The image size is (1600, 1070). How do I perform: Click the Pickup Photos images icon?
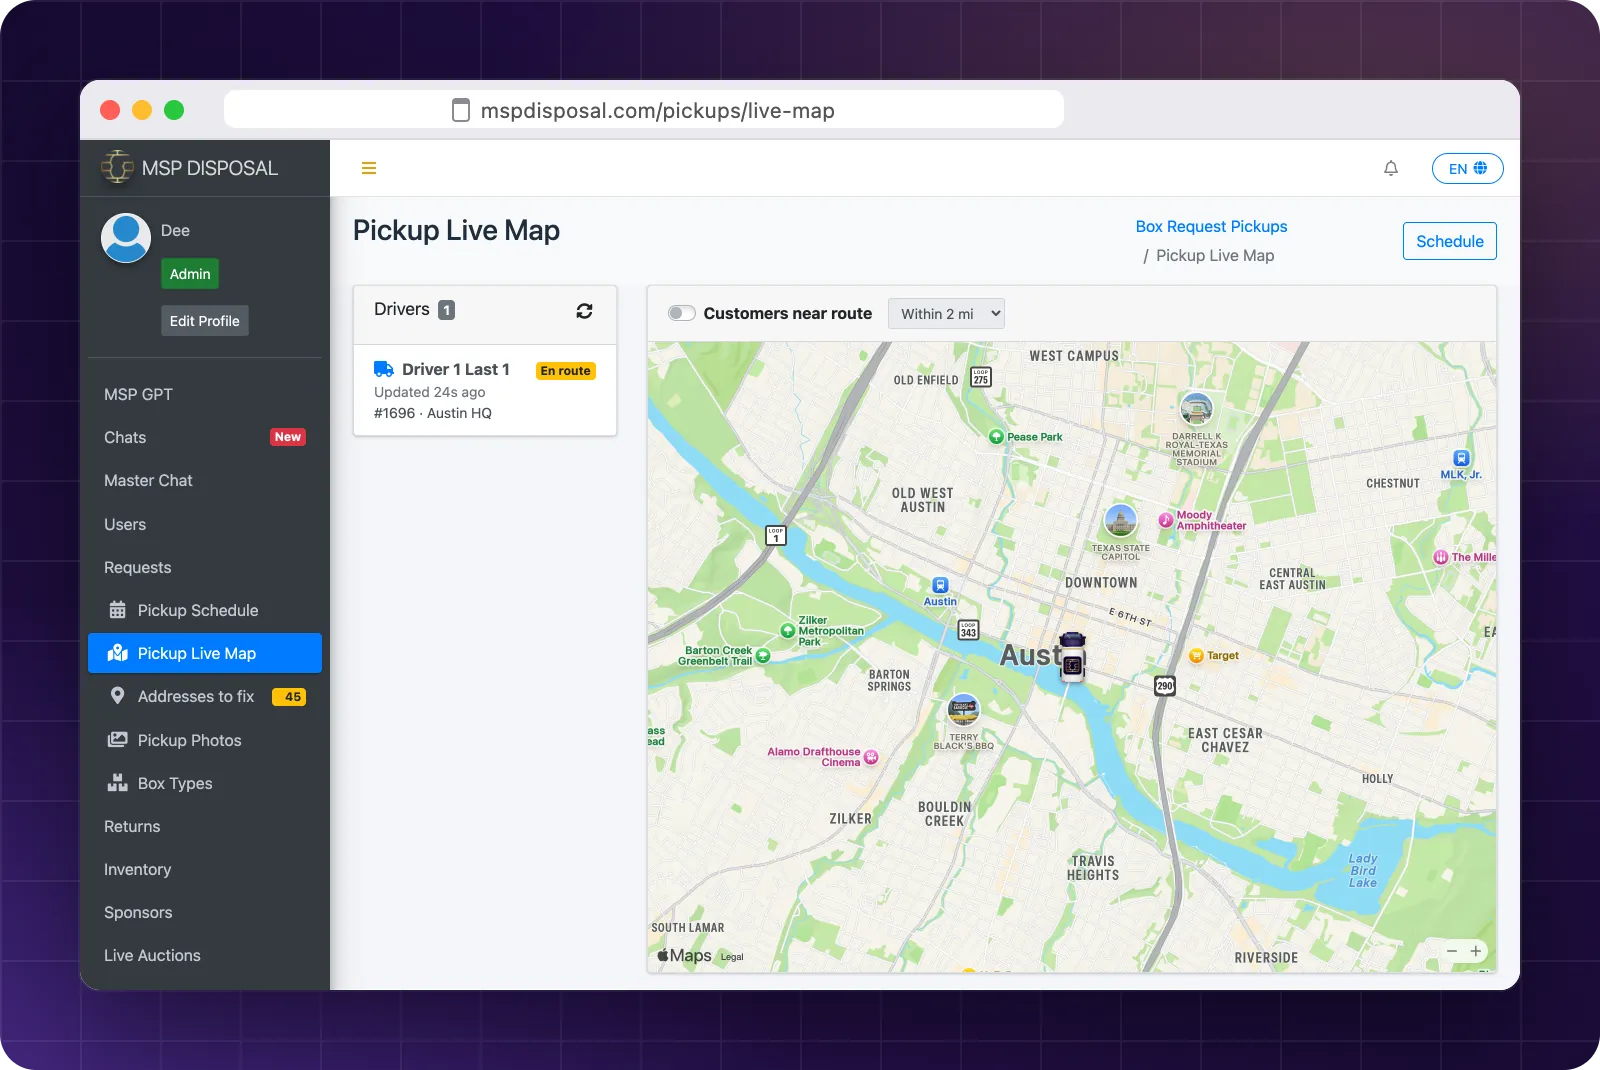pyautogui.click(x=117, y=740)
